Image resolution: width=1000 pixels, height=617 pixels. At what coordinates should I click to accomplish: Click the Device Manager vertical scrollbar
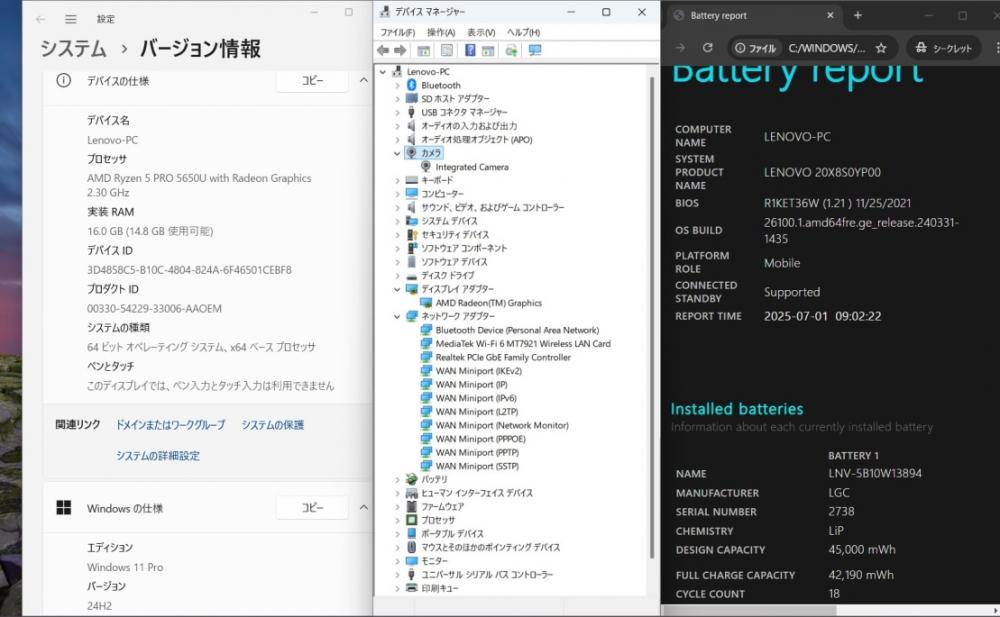[x=652, y=318]
